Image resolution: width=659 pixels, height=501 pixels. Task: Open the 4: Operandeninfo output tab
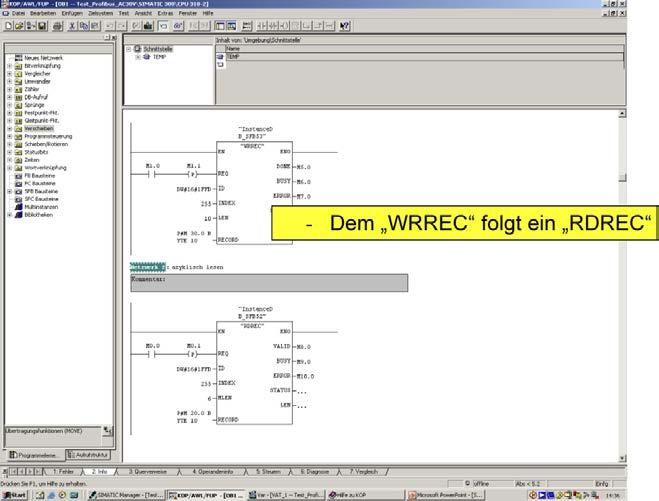(212, 472)
